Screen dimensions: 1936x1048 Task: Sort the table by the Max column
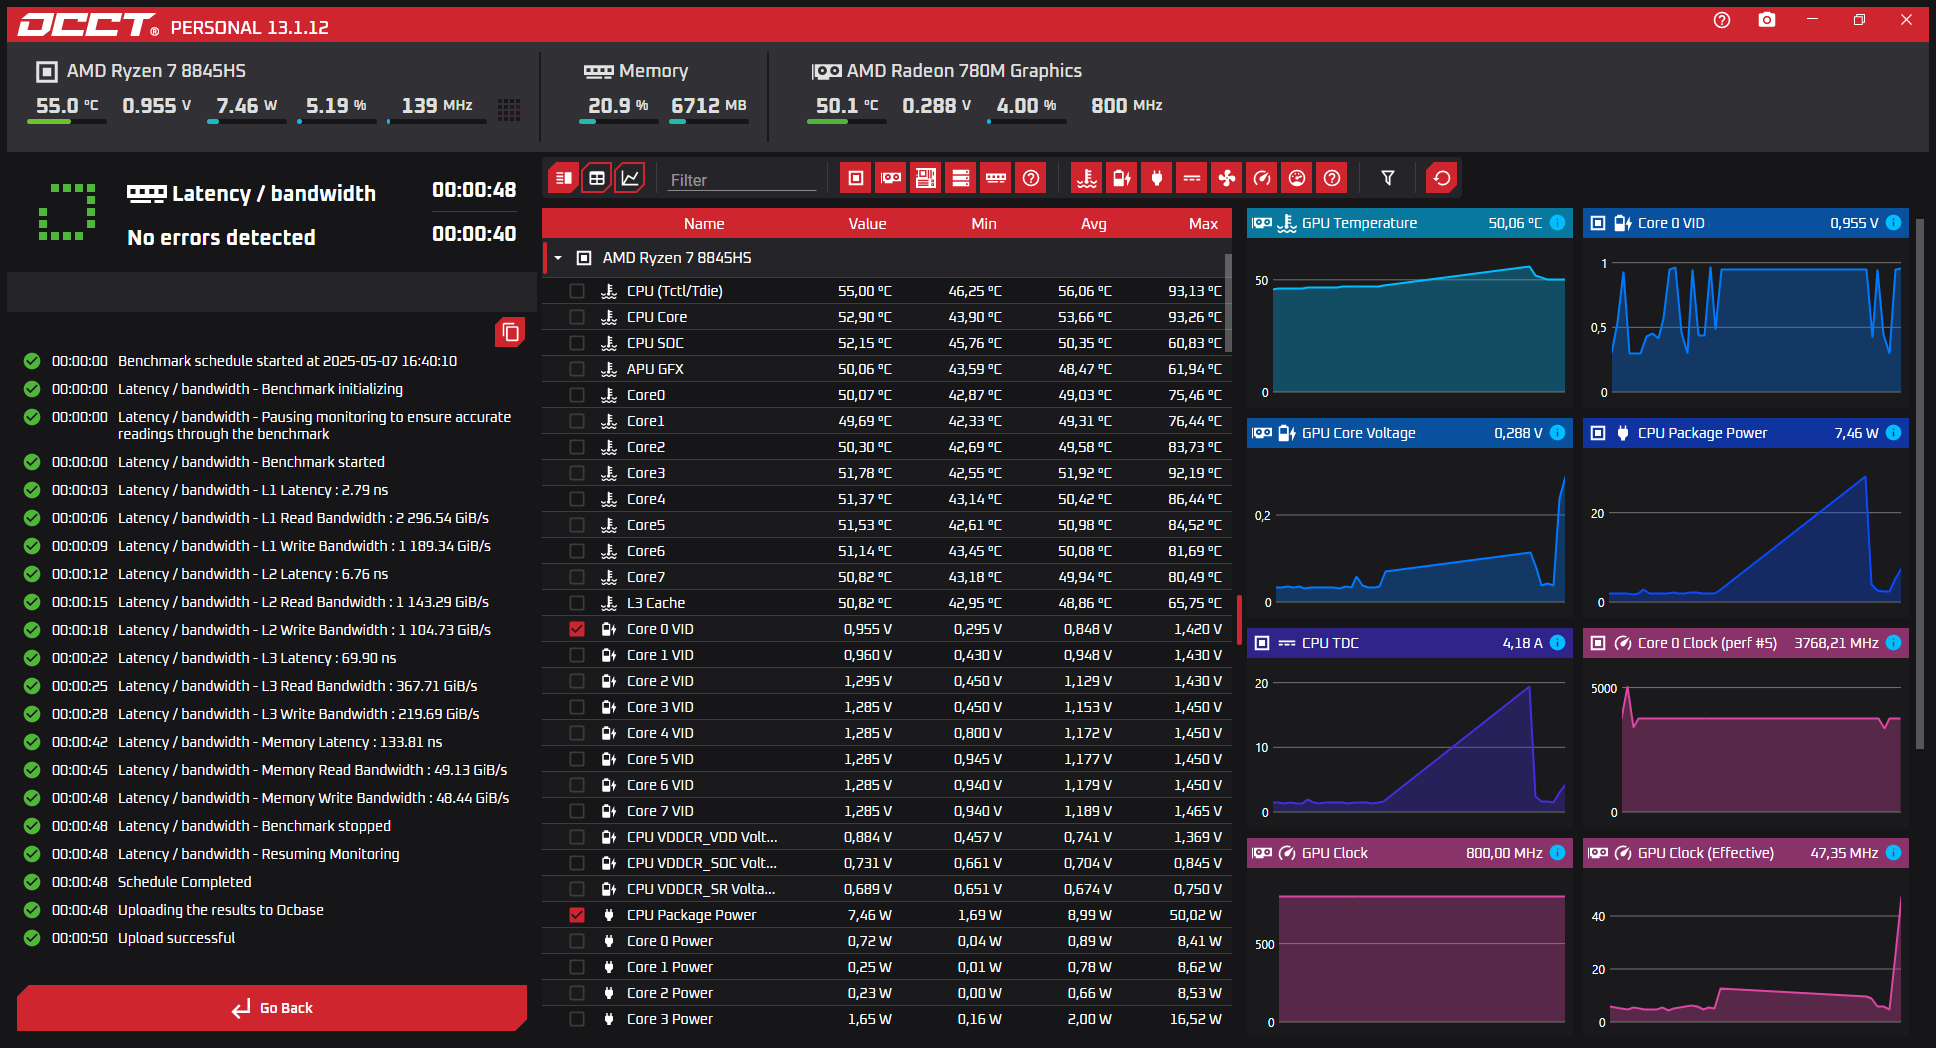(x=1203, y=224)
